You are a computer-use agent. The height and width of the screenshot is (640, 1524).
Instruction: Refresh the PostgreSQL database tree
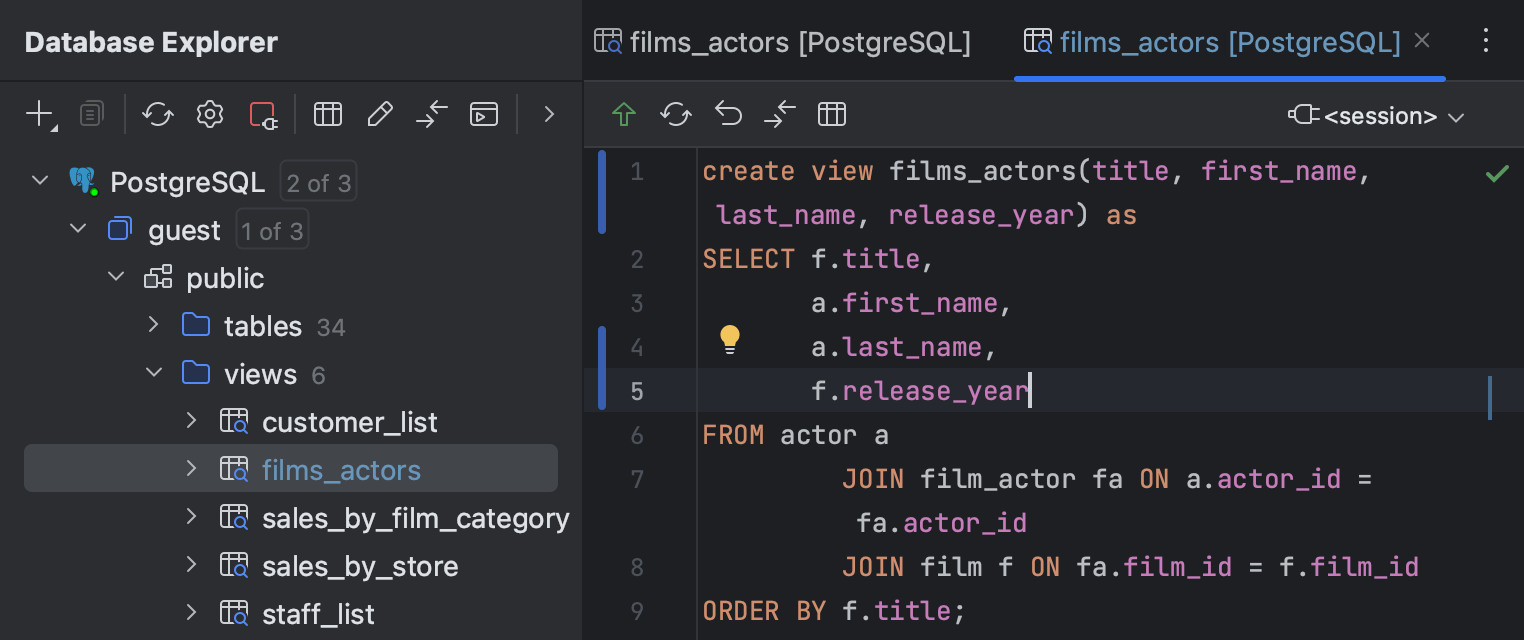pos(157,114)
